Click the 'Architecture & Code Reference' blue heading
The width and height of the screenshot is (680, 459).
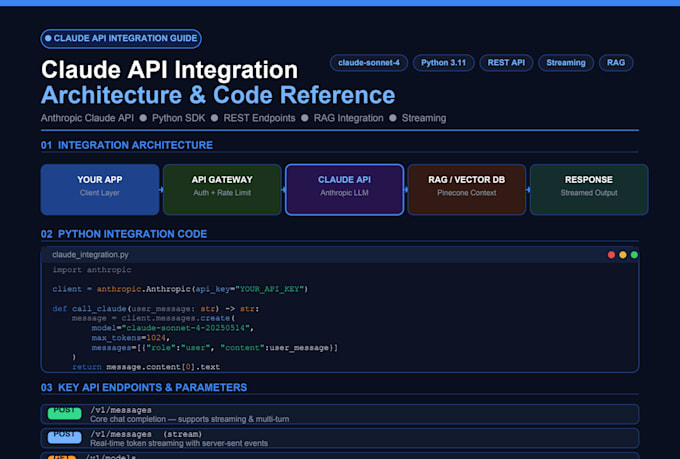218,95
